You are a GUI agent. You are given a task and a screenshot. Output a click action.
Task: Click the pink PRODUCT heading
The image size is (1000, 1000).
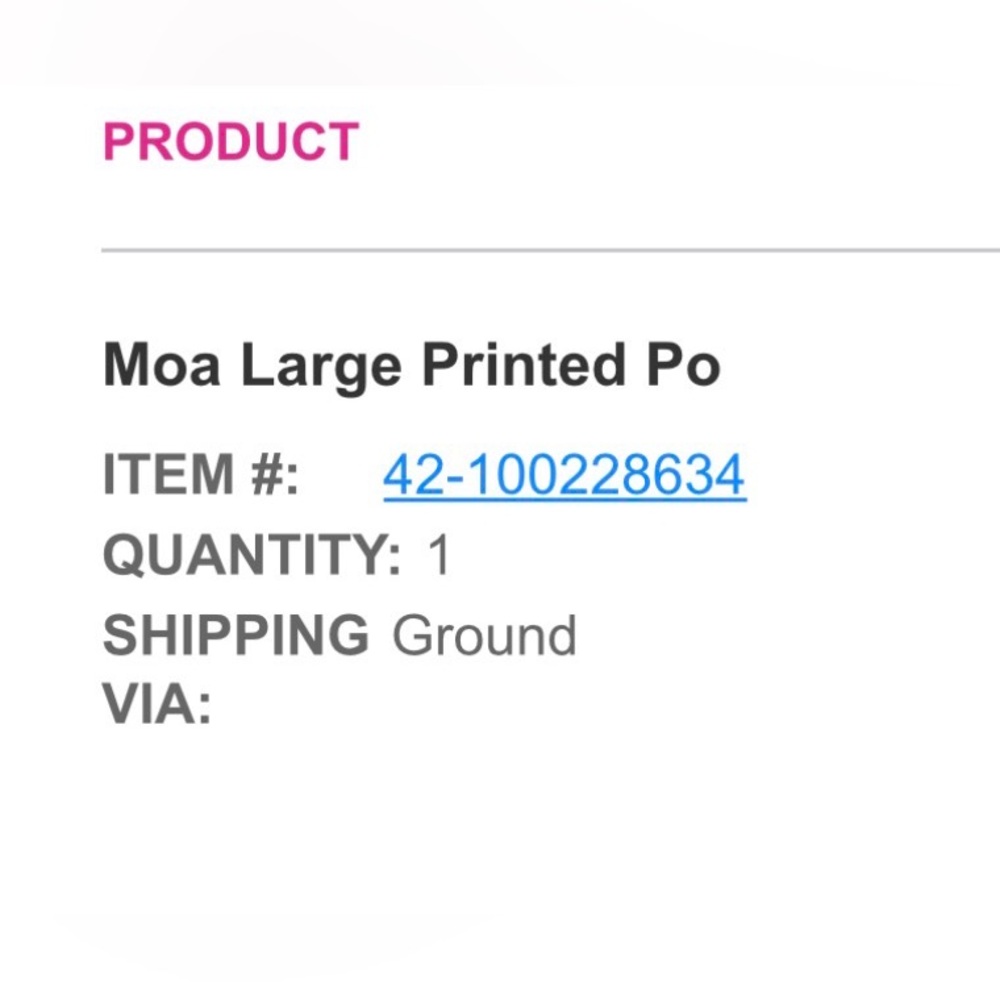click(231, 141)
